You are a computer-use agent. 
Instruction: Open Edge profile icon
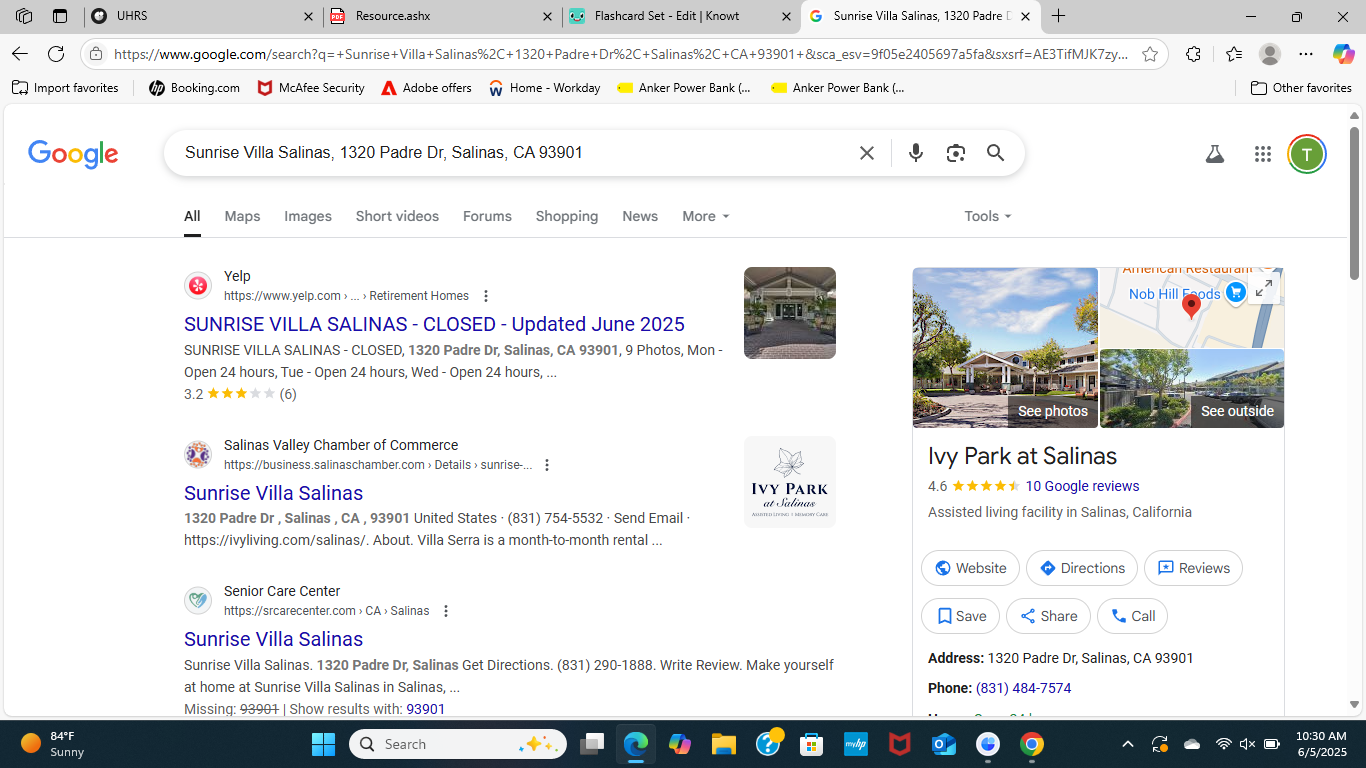coord(1270,54)
